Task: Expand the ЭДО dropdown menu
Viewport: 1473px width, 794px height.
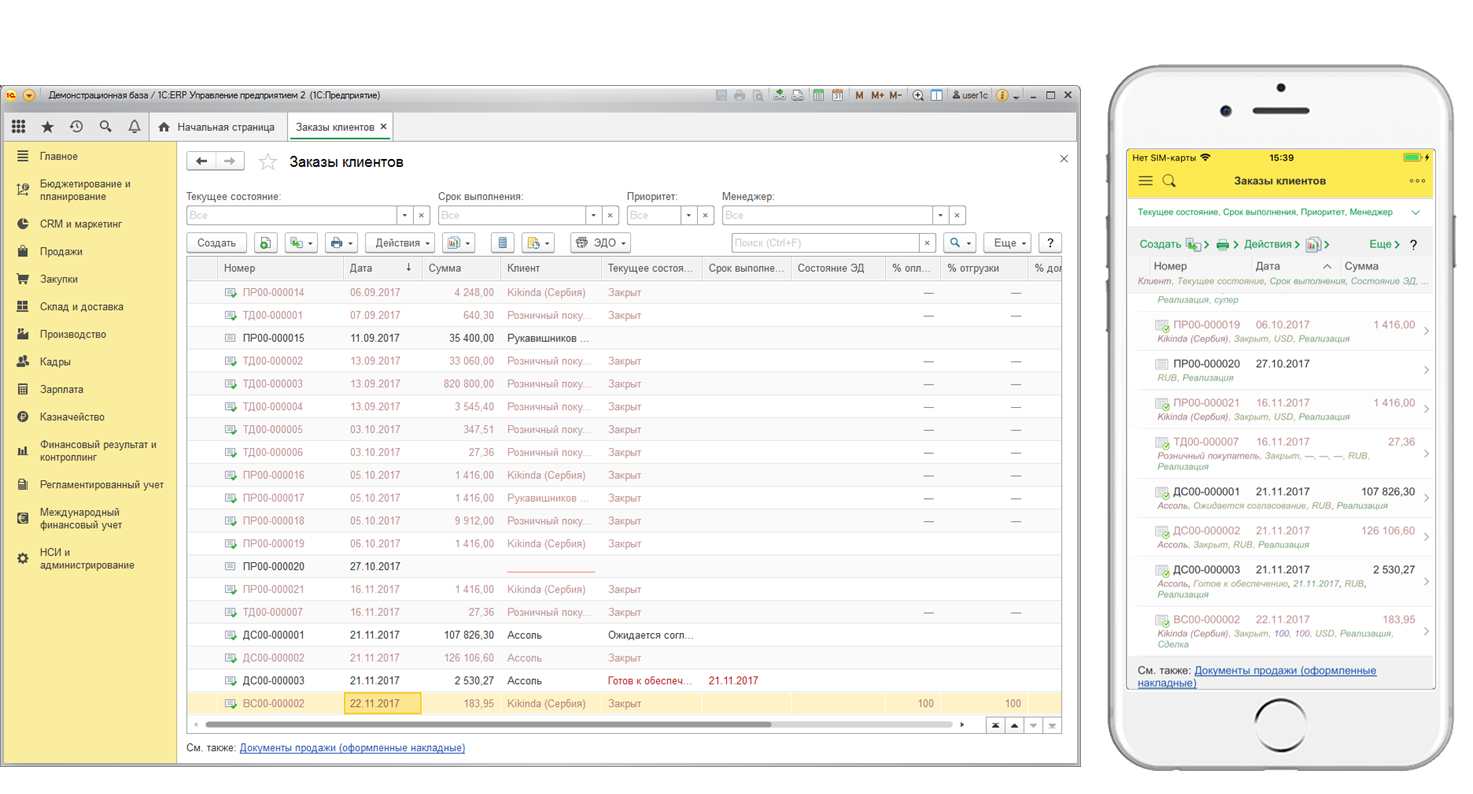Action: click(600, 243)
